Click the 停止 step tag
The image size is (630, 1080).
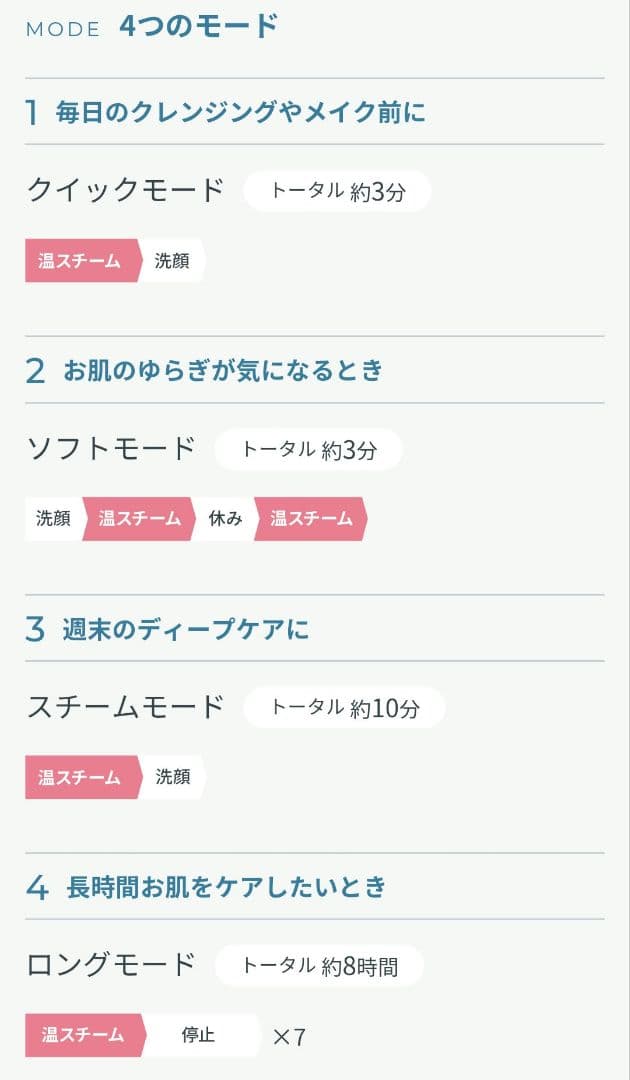point(198,1035)
